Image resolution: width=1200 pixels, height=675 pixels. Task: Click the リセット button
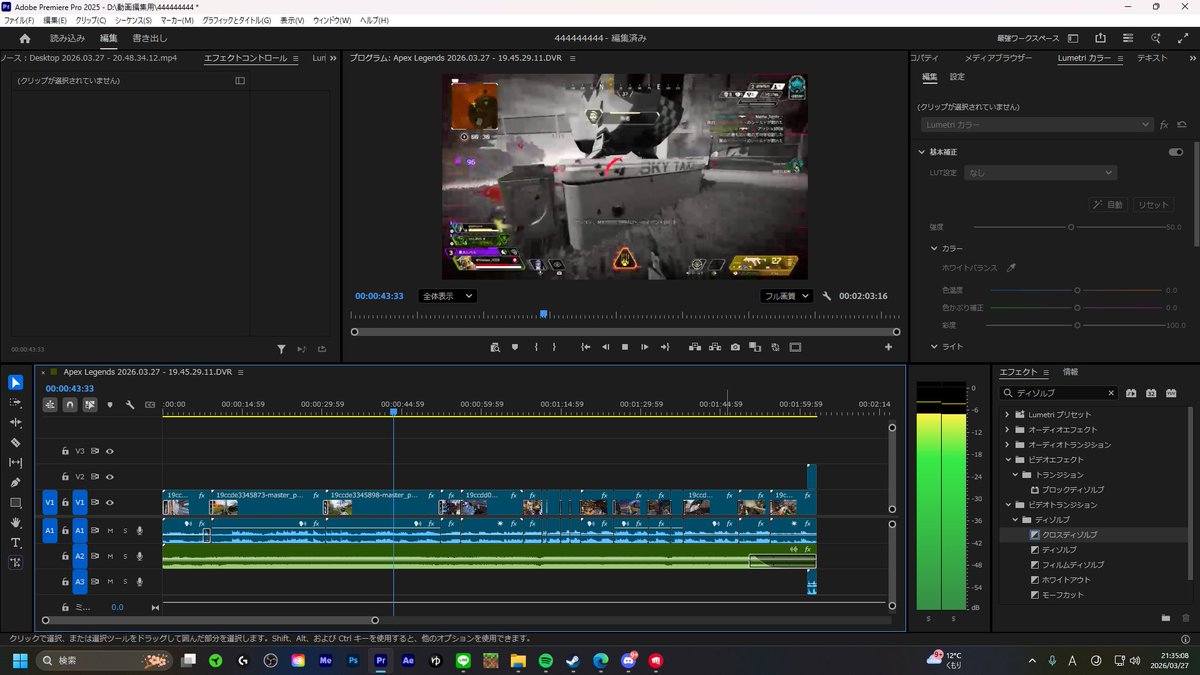(x=1153, y=204)
